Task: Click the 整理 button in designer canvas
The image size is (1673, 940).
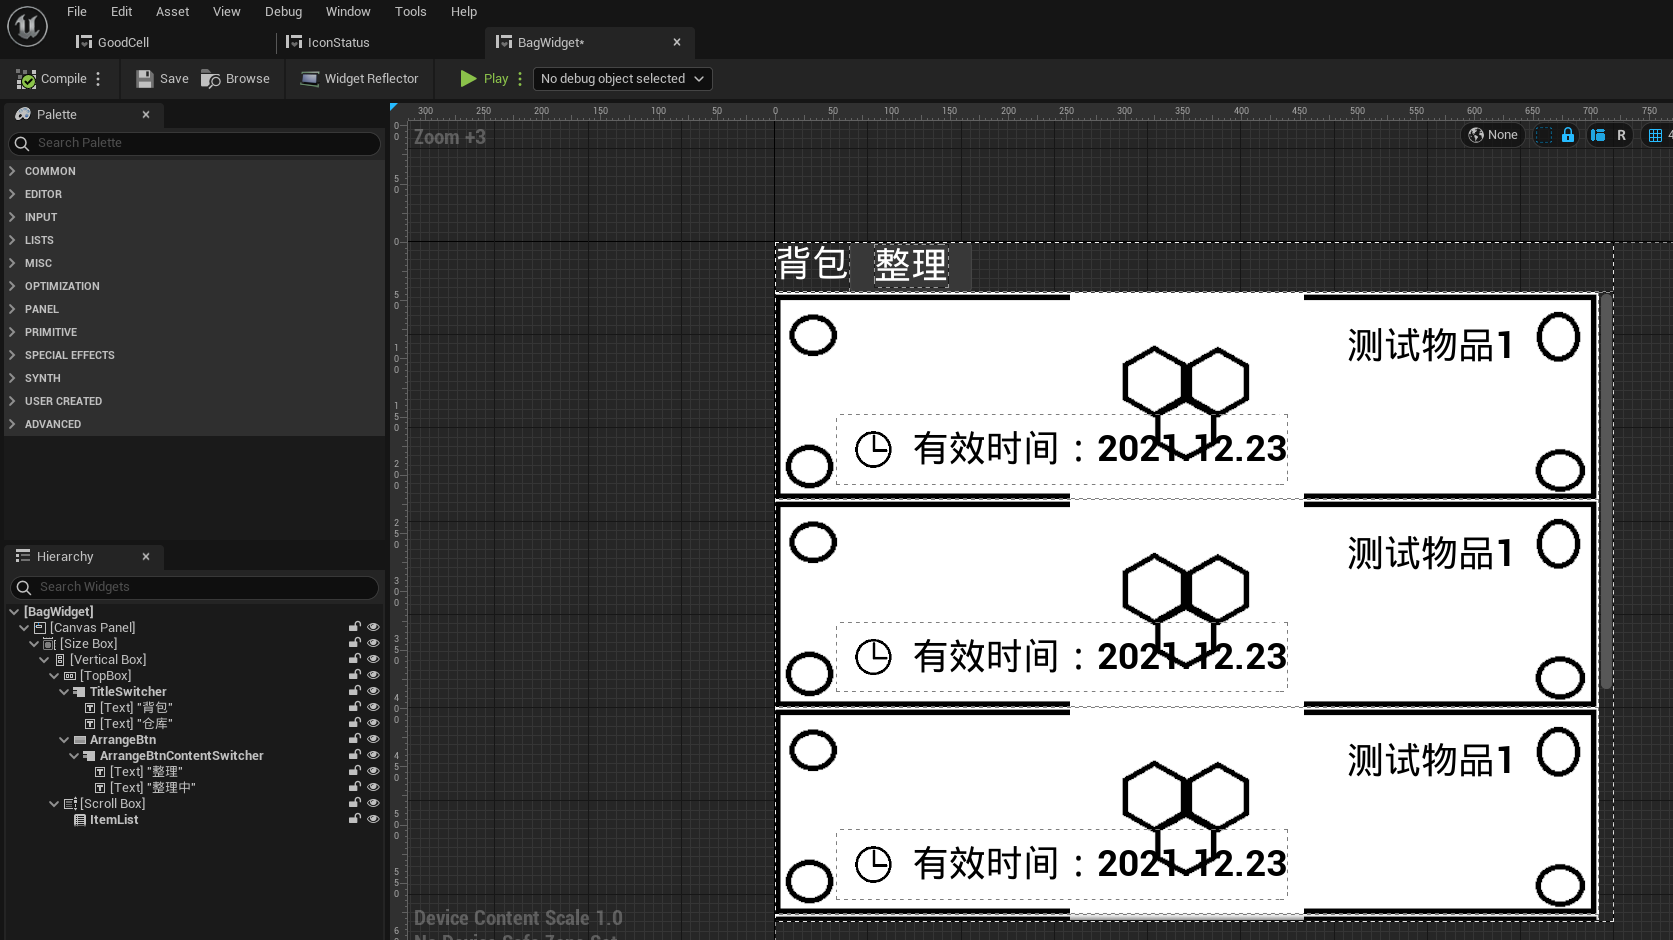Action: coord(910,266)
